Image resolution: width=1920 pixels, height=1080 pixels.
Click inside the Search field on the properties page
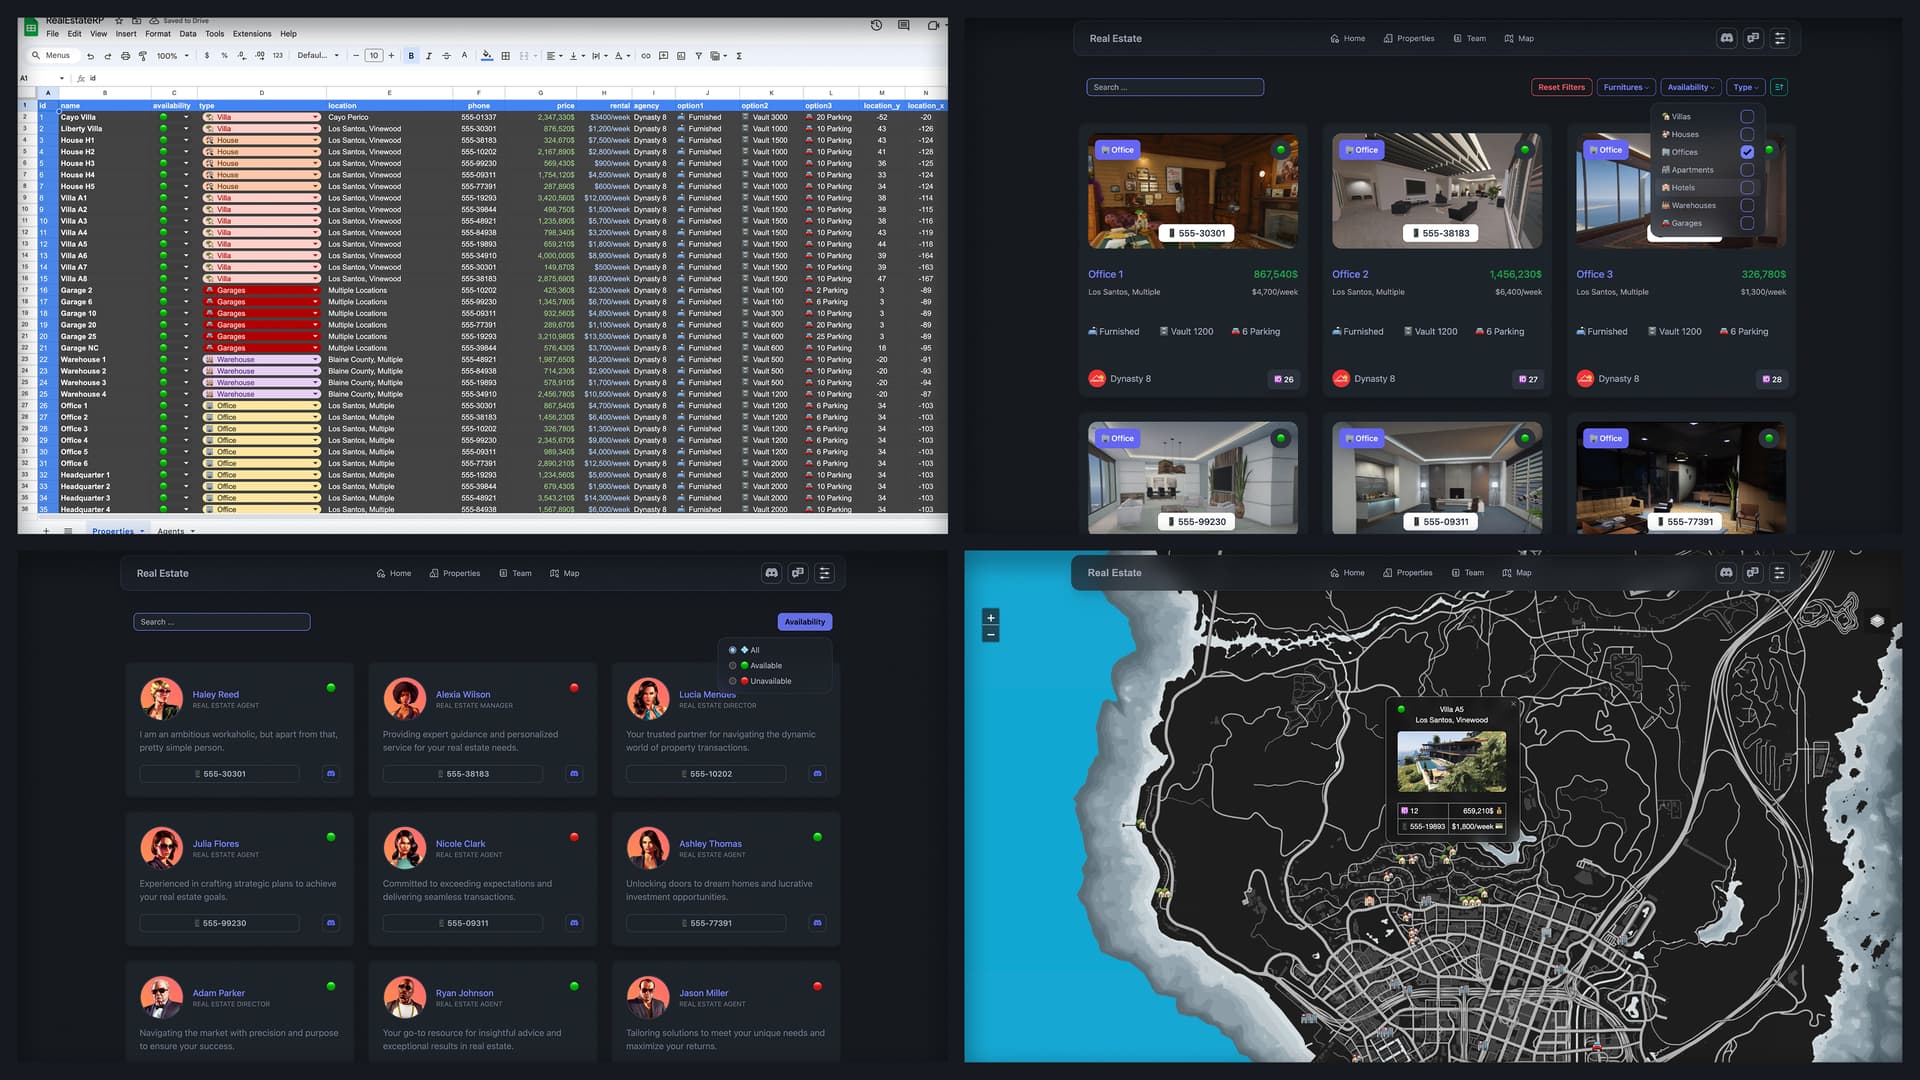click(x=1175, y=87)
